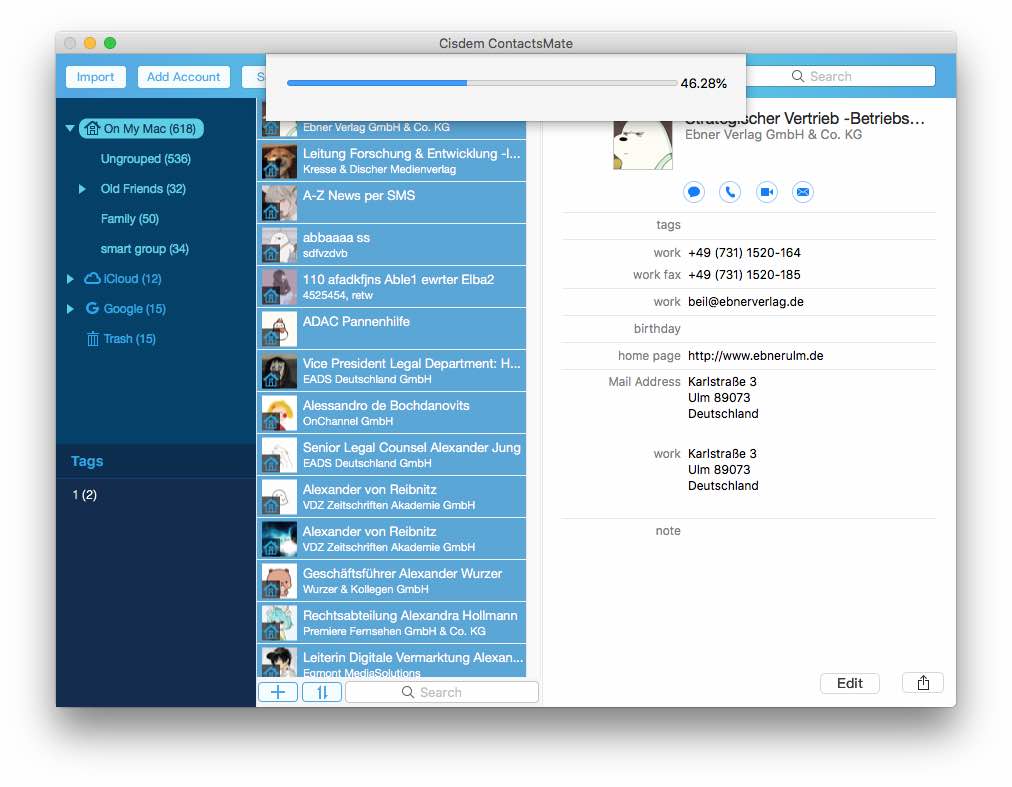Image resolution: width=1012 pixels, height=787 pixels.
Task: Click the Alessandro de Bochdanovits avatar
Action: pos(279,413)
